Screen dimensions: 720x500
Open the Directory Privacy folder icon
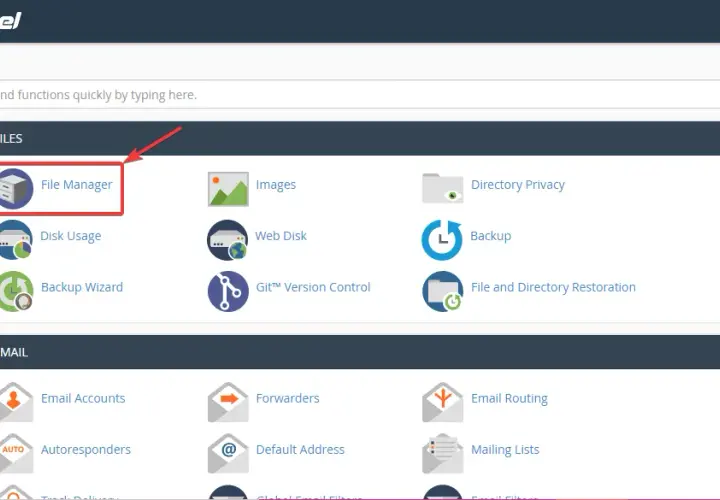point(443,188)
